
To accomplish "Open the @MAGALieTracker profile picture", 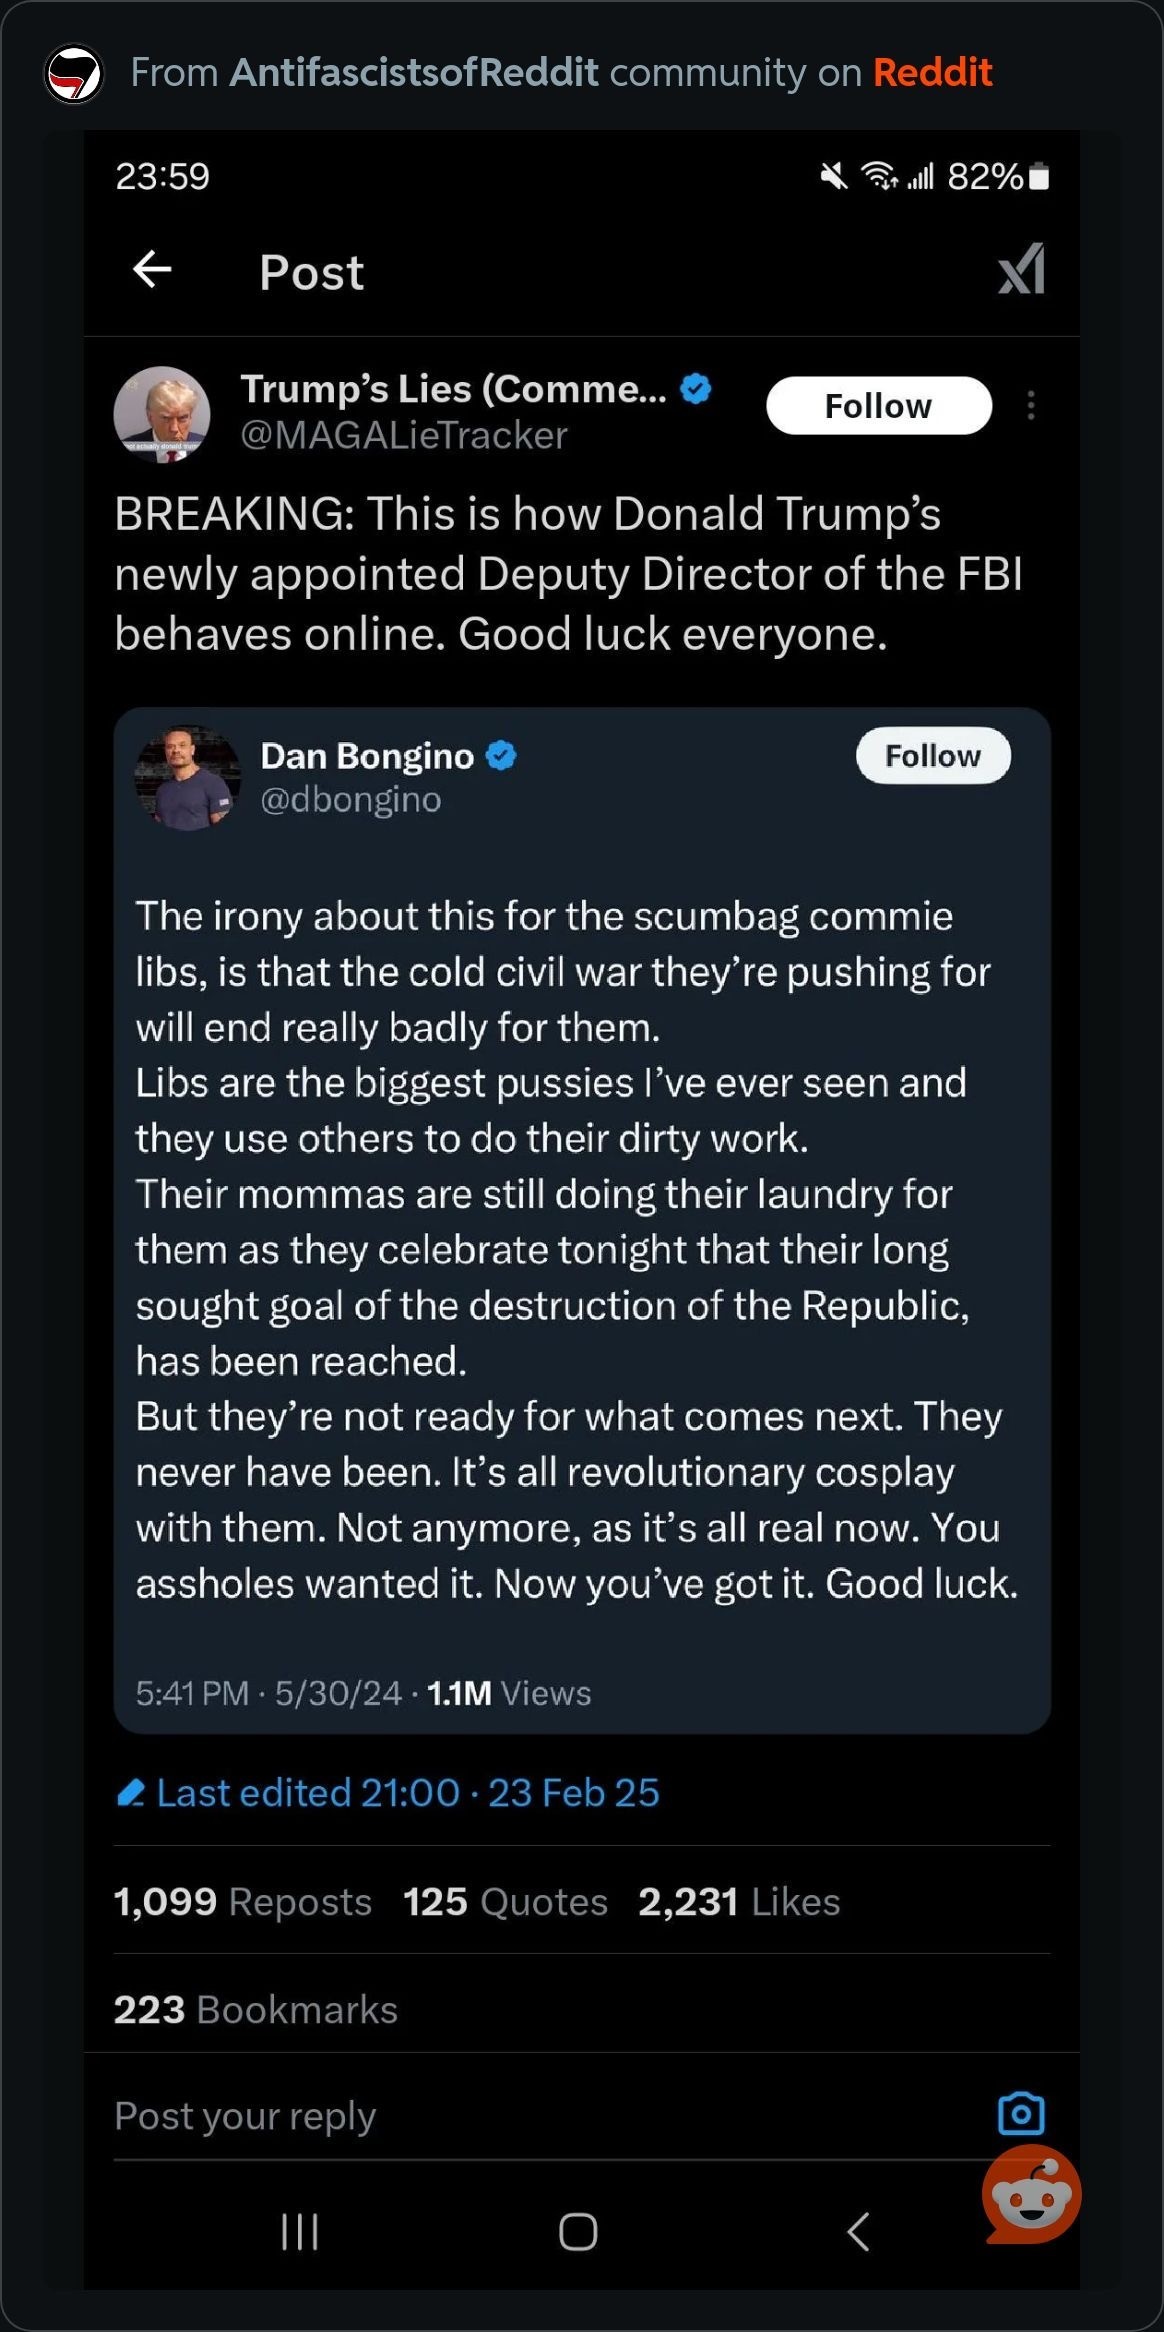I will click(162, 414).
